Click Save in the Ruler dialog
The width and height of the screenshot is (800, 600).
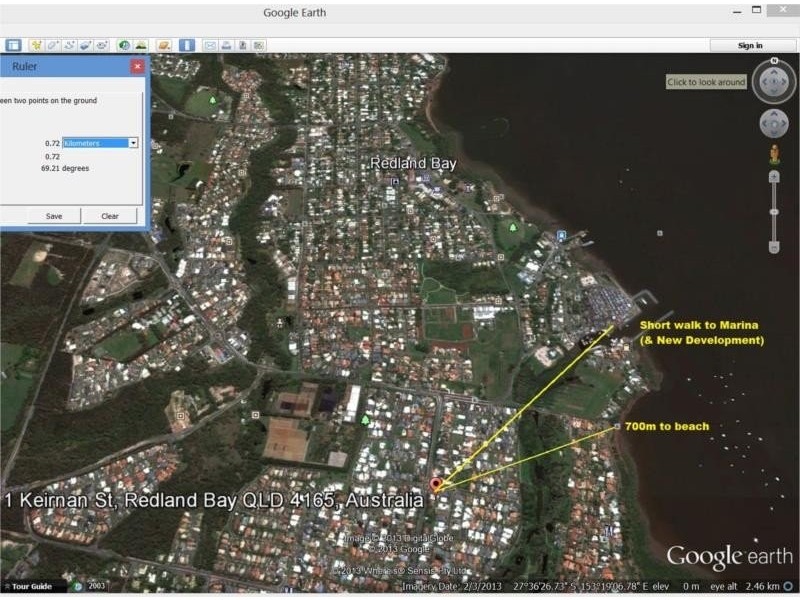pyautogui.click(x=54, y=216)
